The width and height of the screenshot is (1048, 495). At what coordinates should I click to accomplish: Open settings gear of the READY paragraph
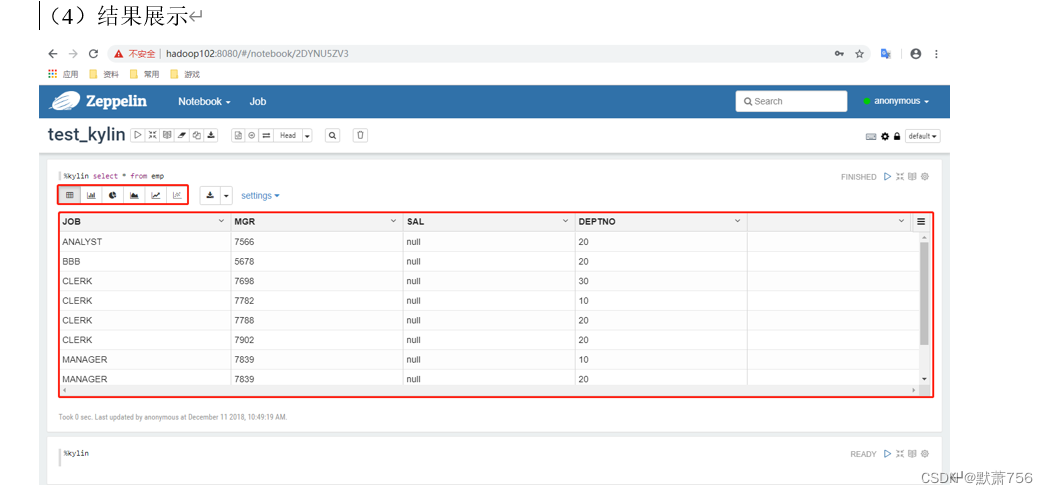925,454
